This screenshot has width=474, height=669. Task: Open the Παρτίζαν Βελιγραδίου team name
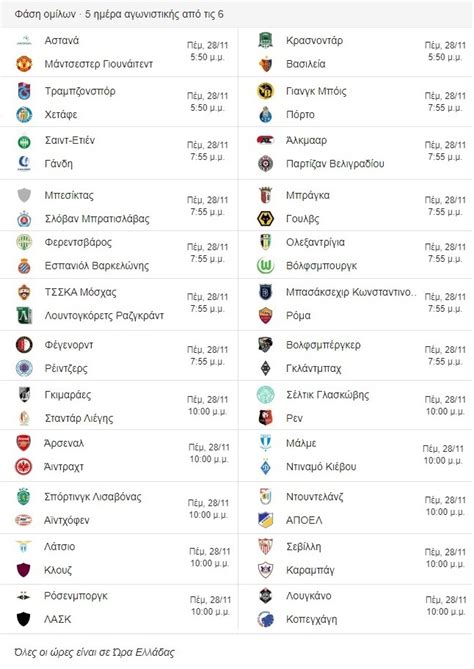pyautogui.click(x=335, y=164)
